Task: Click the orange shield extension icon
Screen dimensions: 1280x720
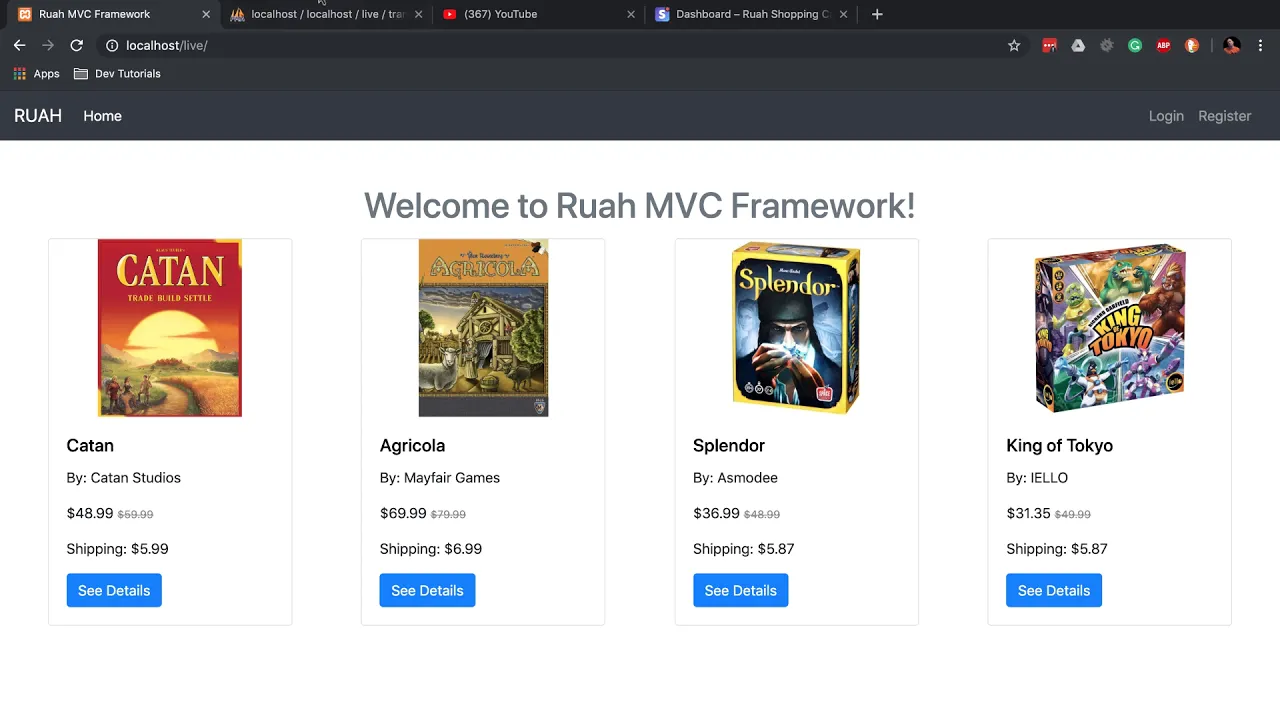Action: tap(1192, 45)
